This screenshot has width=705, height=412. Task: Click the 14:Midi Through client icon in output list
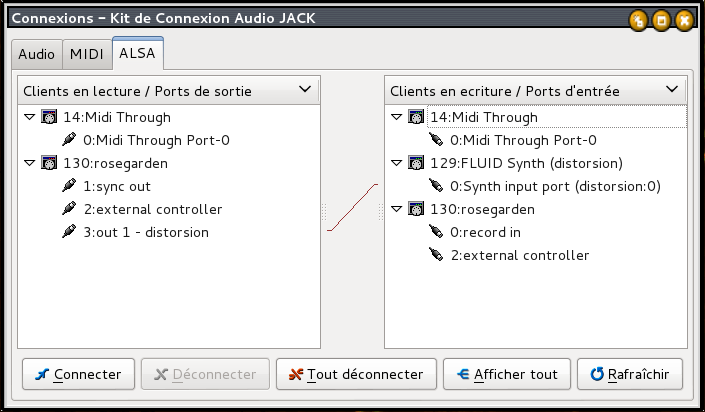[48, 118]
